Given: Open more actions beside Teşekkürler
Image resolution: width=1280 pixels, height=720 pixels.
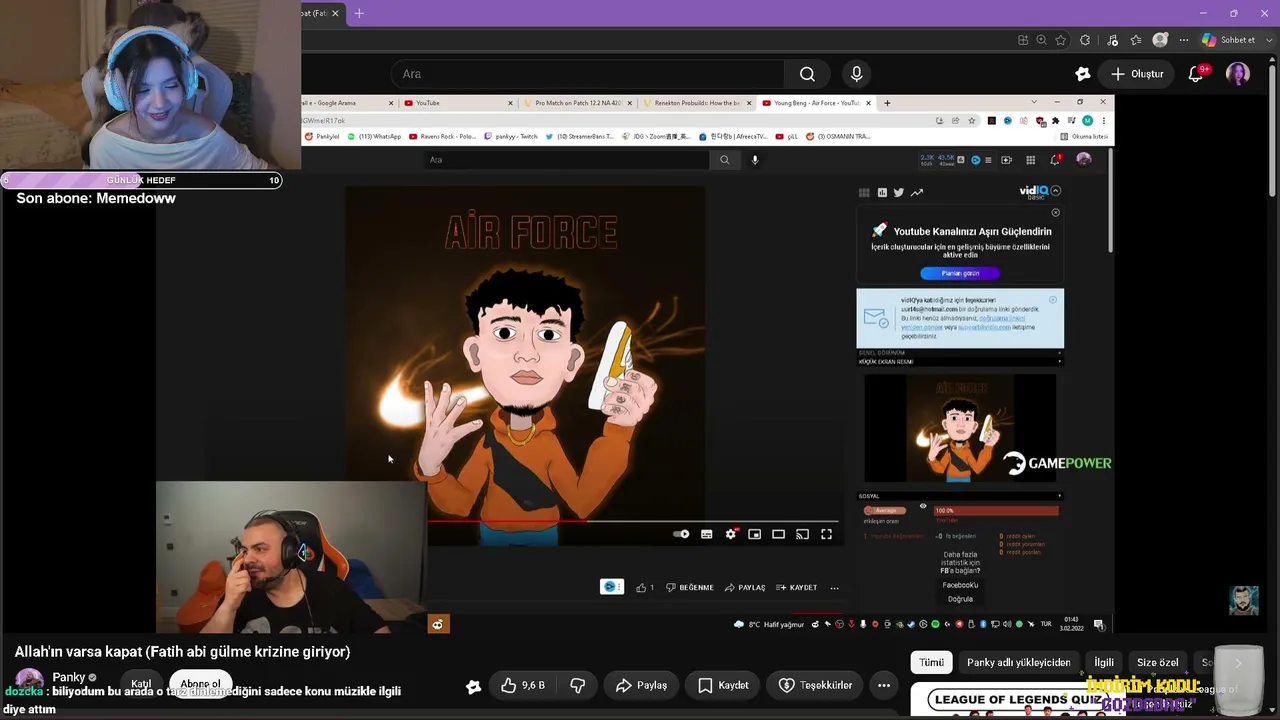Looking at the screenshot, I should 884,685.
